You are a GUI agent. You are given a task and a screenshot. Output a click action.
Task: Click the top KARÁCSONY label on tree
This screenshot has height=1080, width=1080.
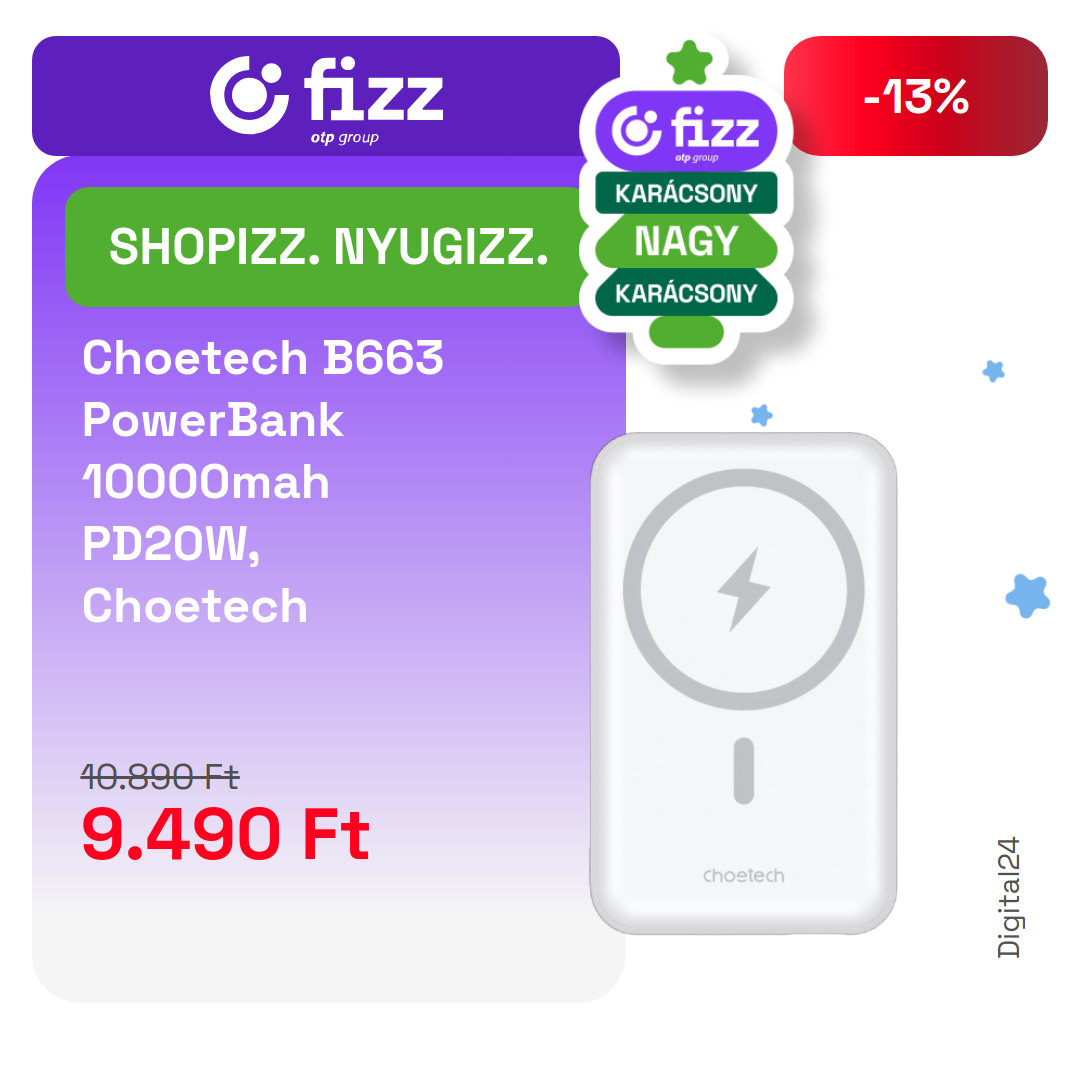[686, 194]
